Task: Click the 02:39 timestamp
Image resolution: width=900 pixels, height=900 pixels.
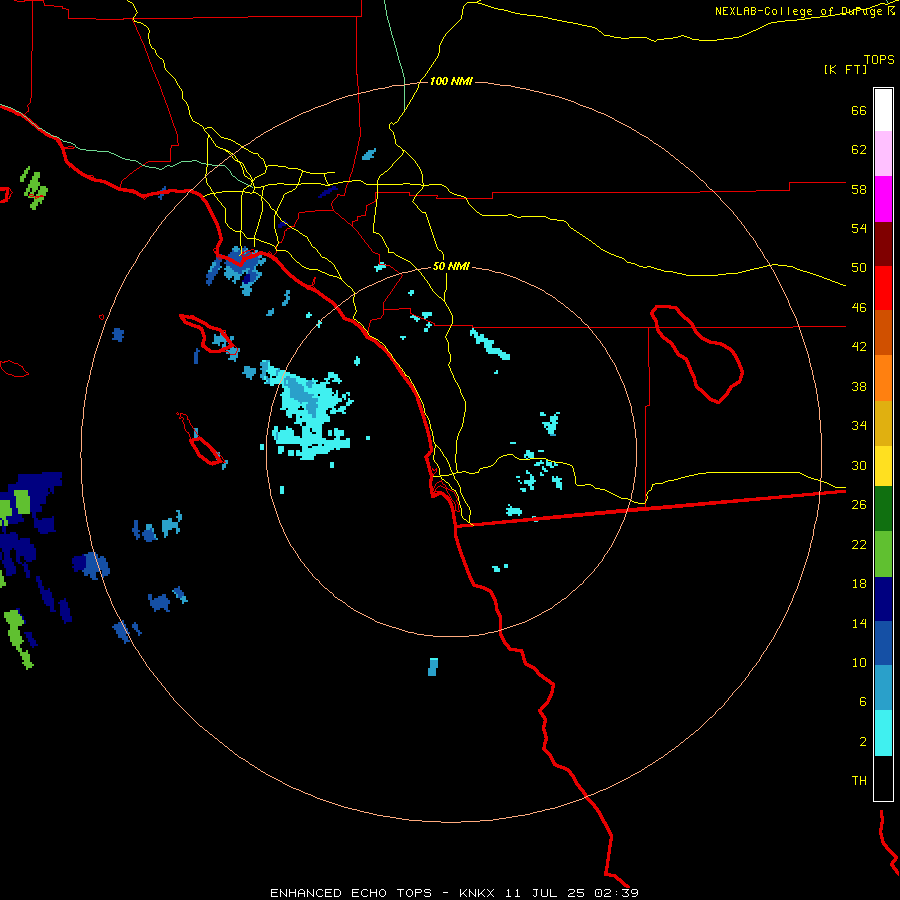Action: click(x=616, y=893)
